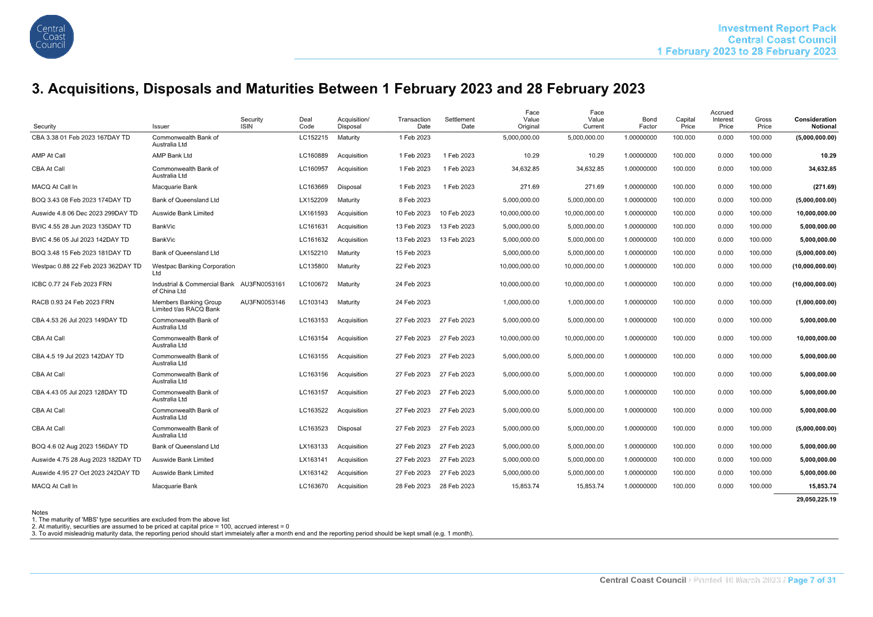Click the '1 February 2023 to 28 February 2023' header line
Viewport: 873px width, 617px height.
[x=746, y=51]
